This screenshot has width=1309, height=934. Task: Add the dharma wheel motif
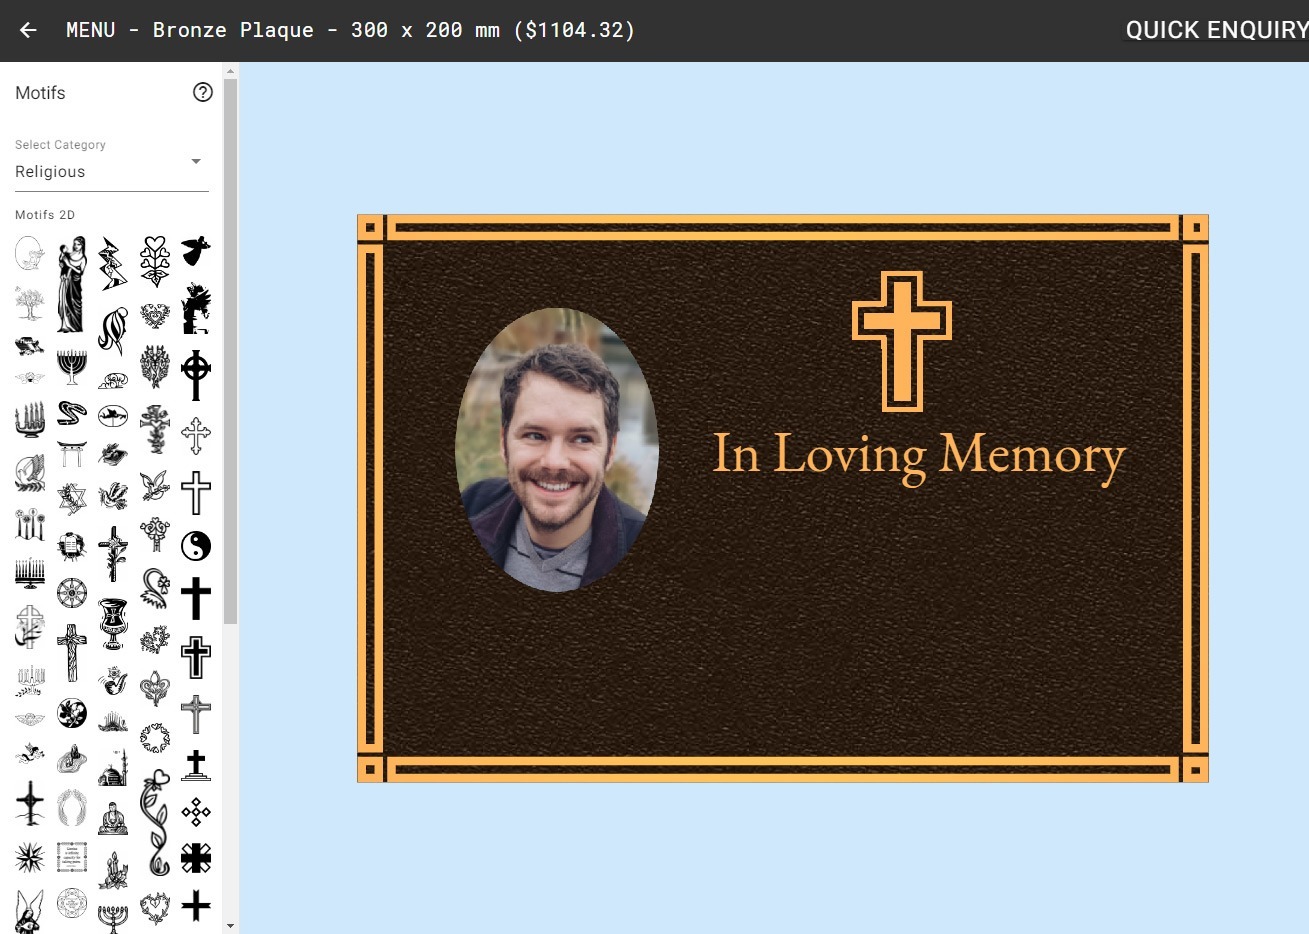71,593
